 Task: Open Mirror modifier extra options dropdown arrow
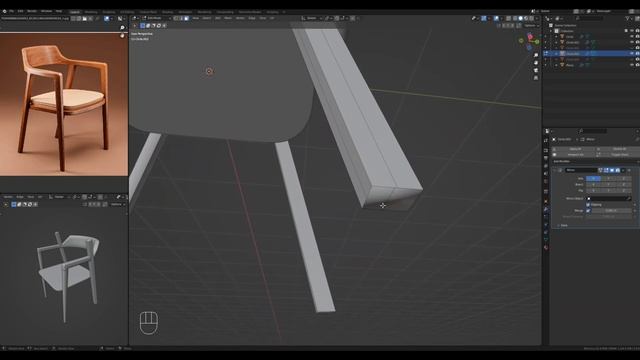pos(623,170)
